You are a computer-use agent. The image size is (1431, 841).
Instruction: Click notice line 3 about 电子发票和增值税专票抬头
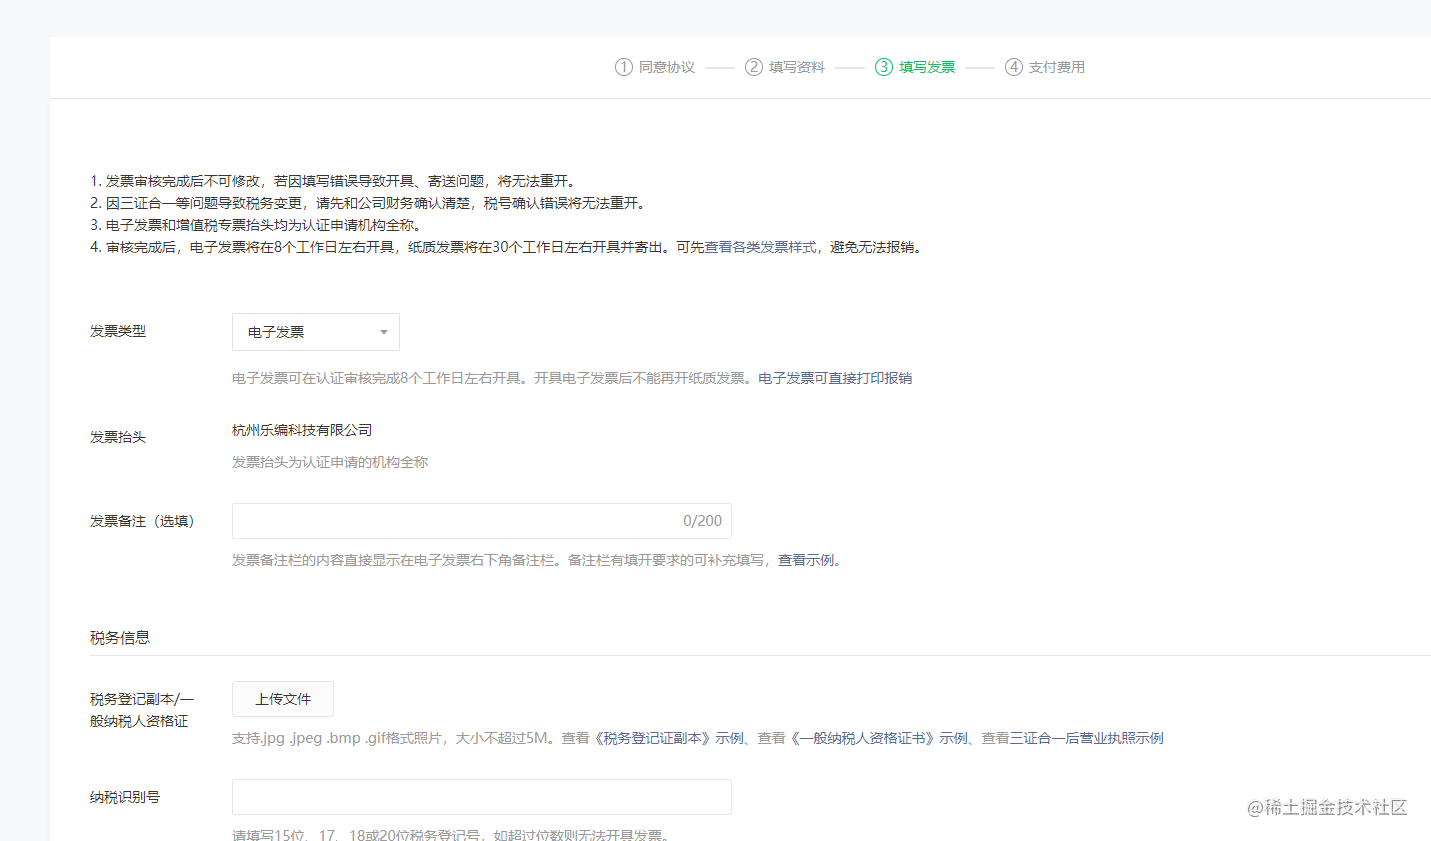tap(258, 225)
